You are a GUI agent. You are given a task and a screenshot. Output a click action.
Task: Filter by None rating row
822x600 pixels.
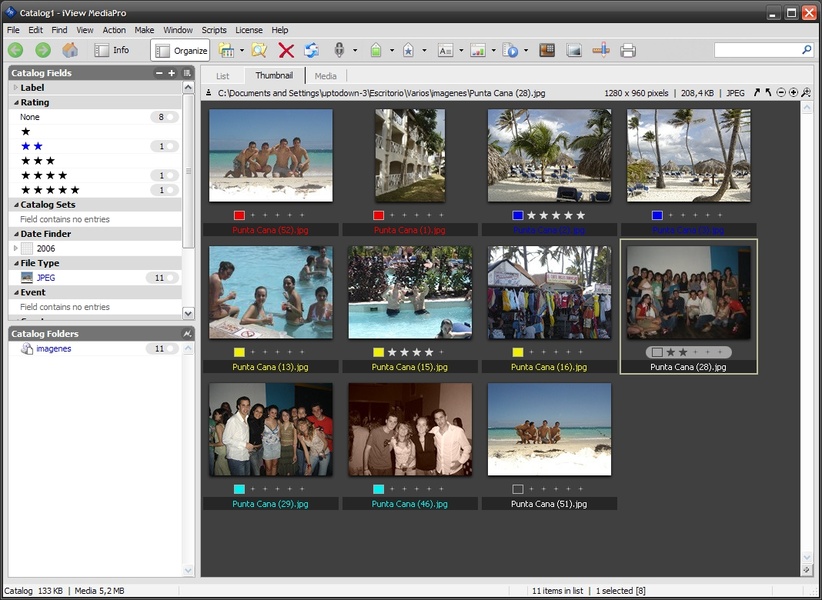[x=95, y=117]
